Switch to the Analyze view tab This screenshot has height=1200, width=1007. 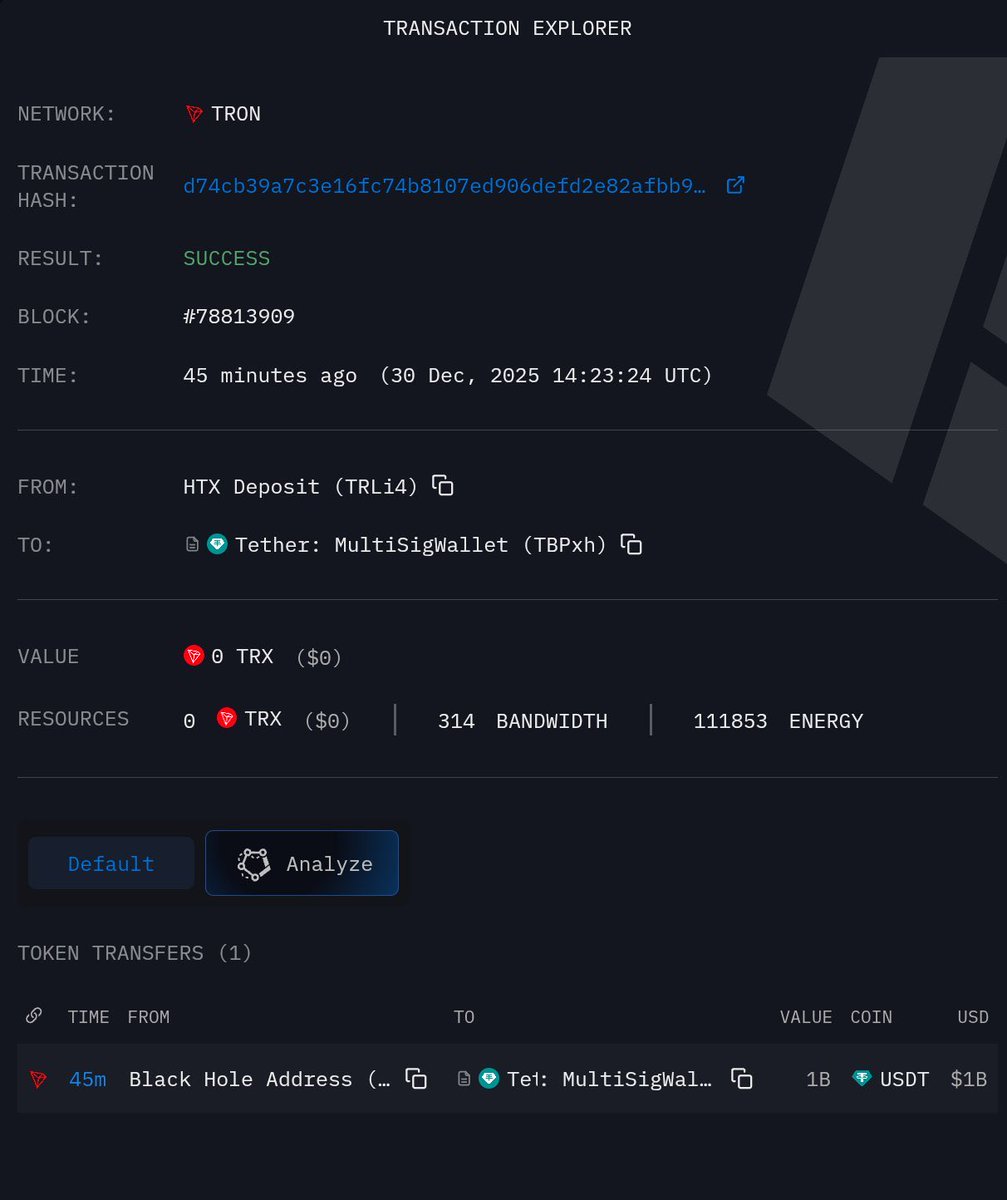pos(302,863)
